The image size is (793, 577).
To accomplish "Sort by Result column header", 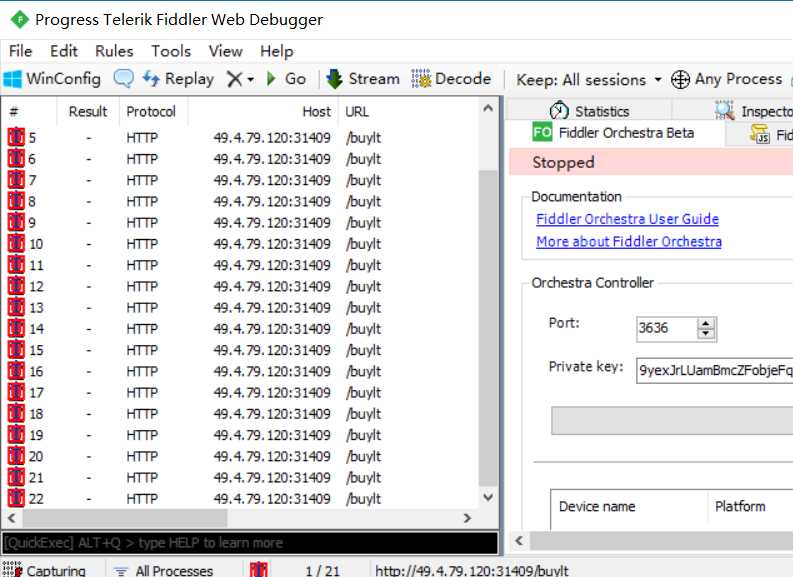I will 88,111.
